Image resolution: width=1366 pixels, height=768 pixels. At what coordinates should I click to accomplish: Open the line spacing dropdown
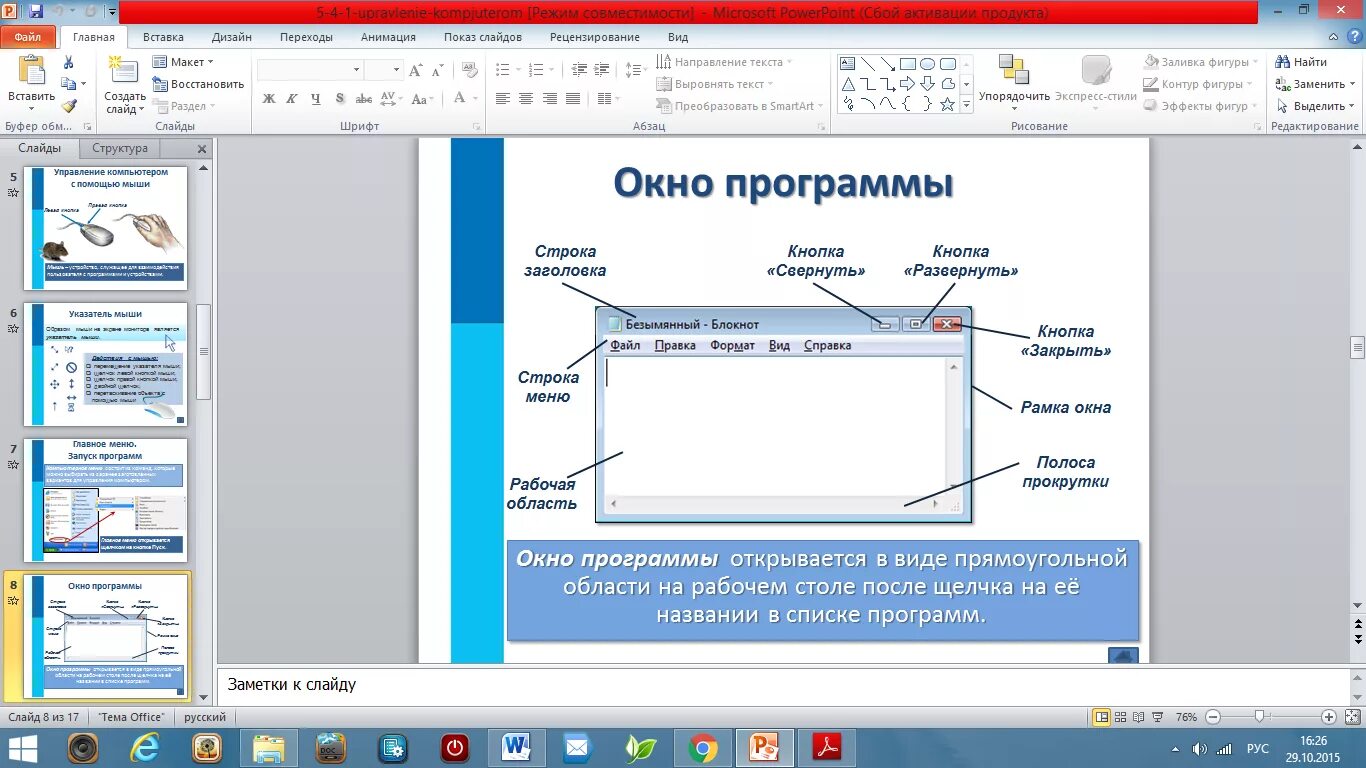coord(636,70)
